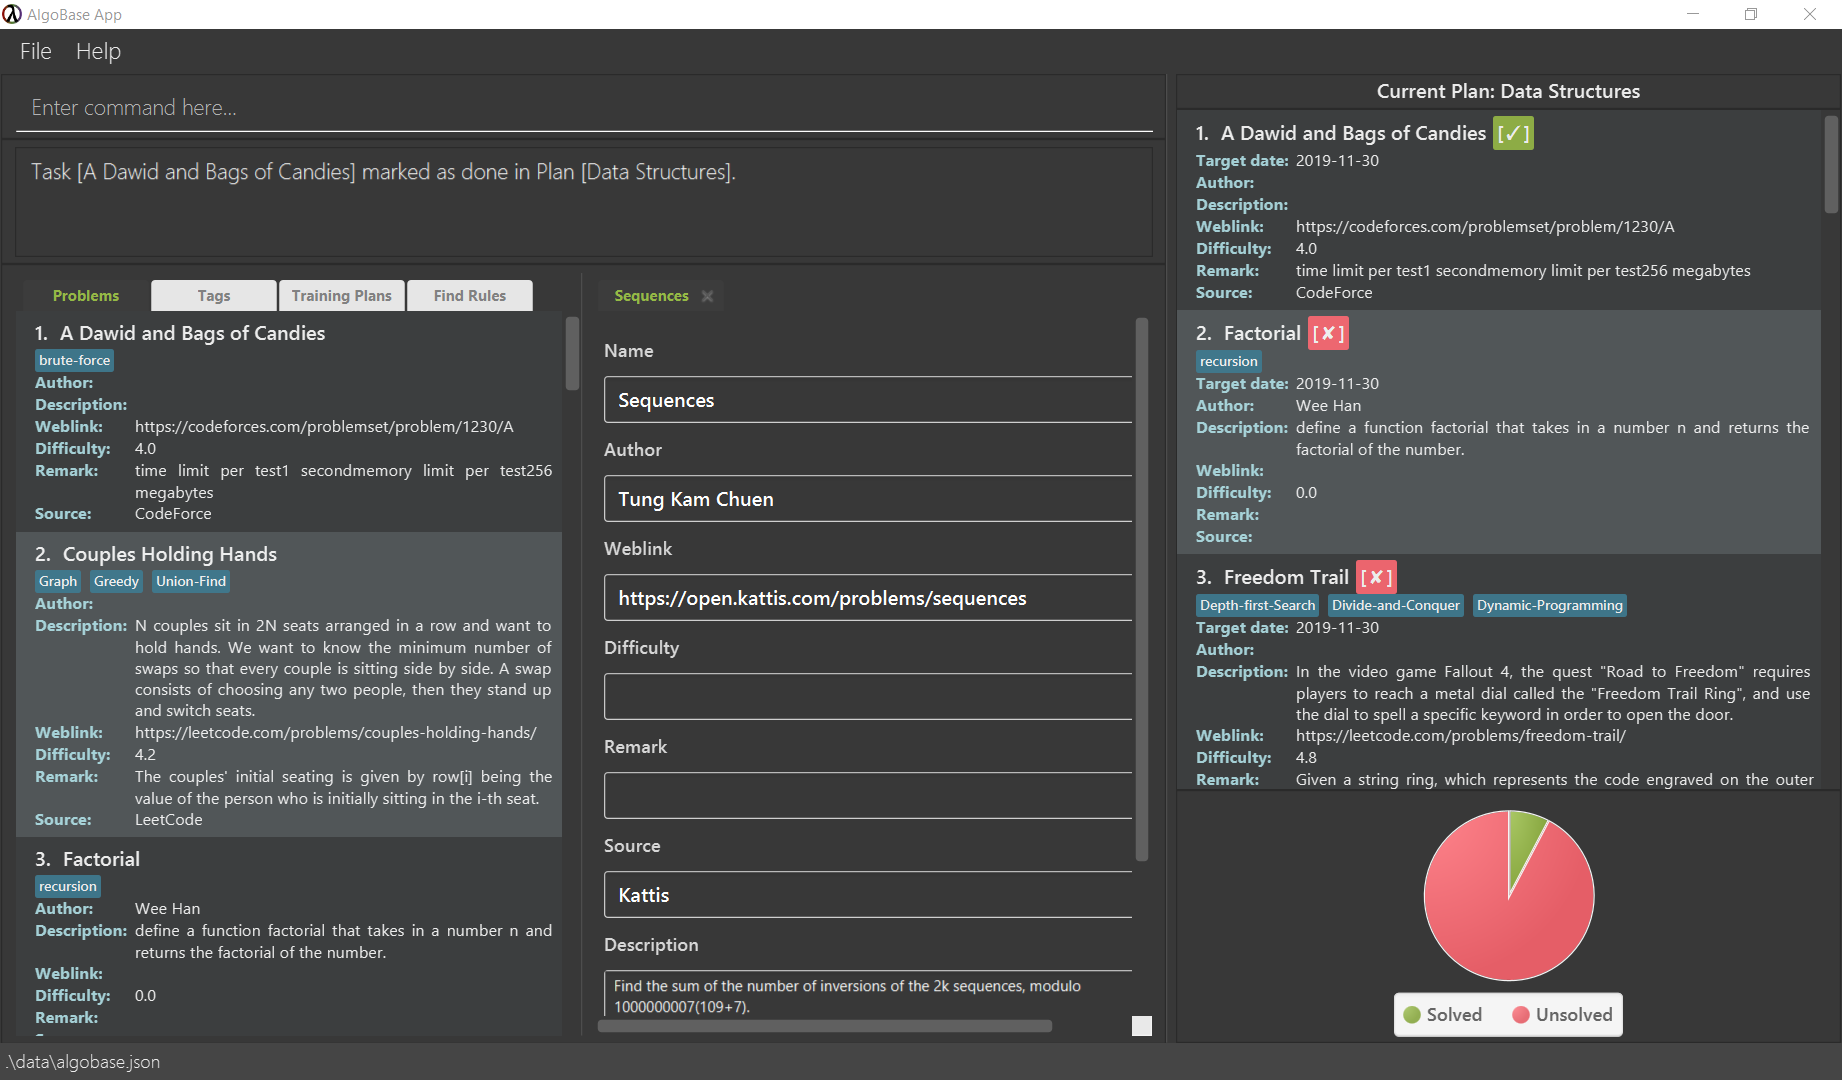Click the freedom-trail leetcode weblink
1842x1080 pixels.
point(1461,736)
